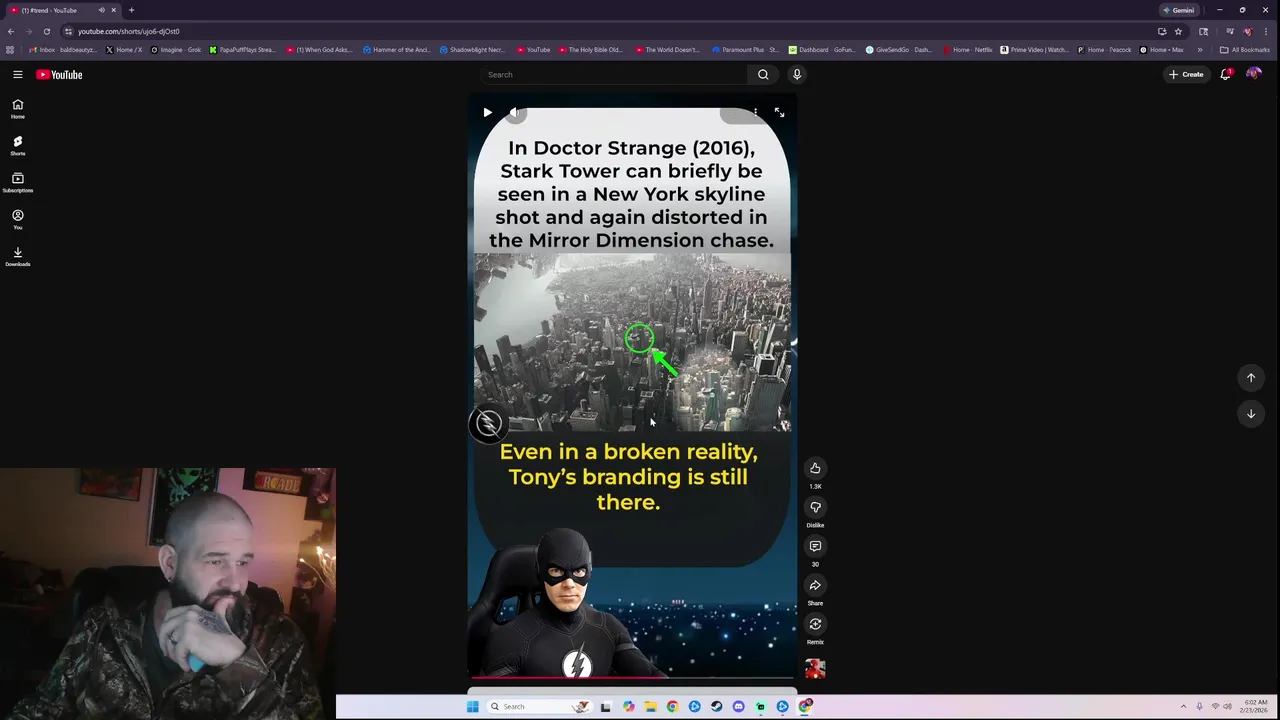Show hidden system tray icons
Viewport: 1280px width, 720px height.
(x=1183, y=706)
